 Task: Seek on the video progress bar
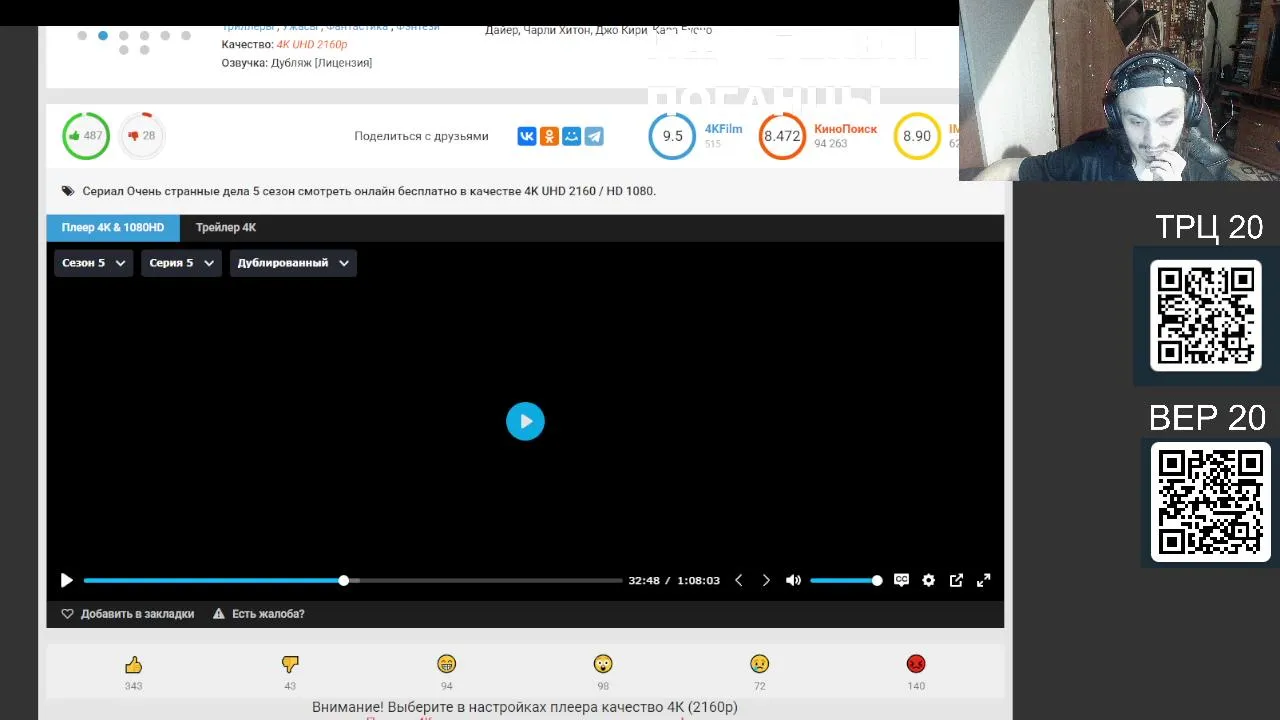tap(353, 580)
